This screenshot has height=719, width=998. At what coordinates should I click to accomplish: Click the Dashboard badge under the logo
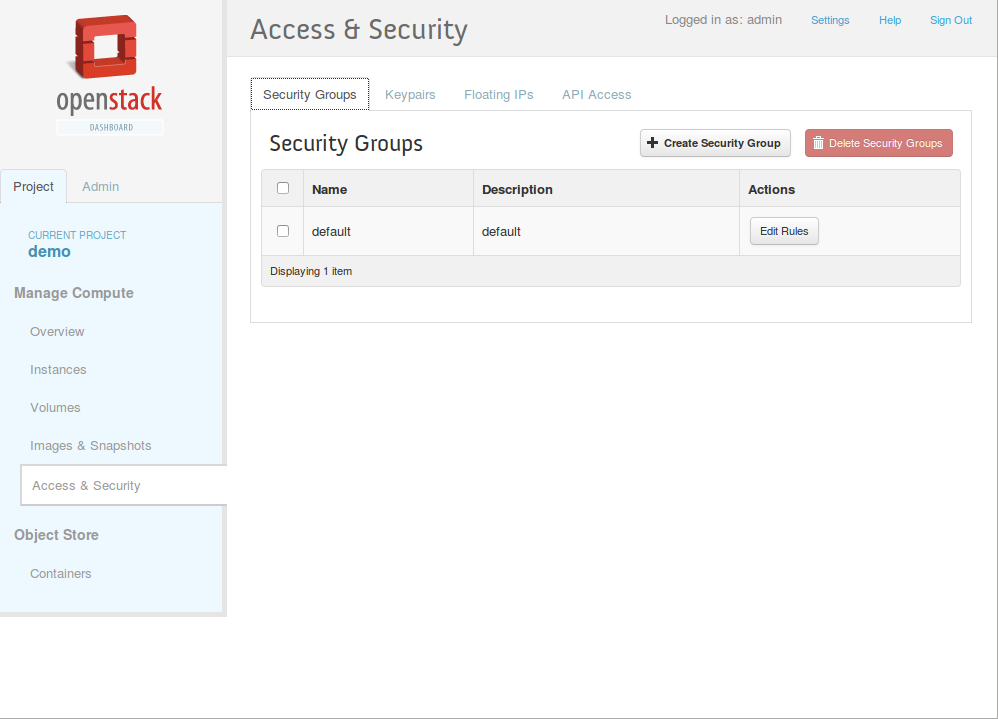coord(110,127)
